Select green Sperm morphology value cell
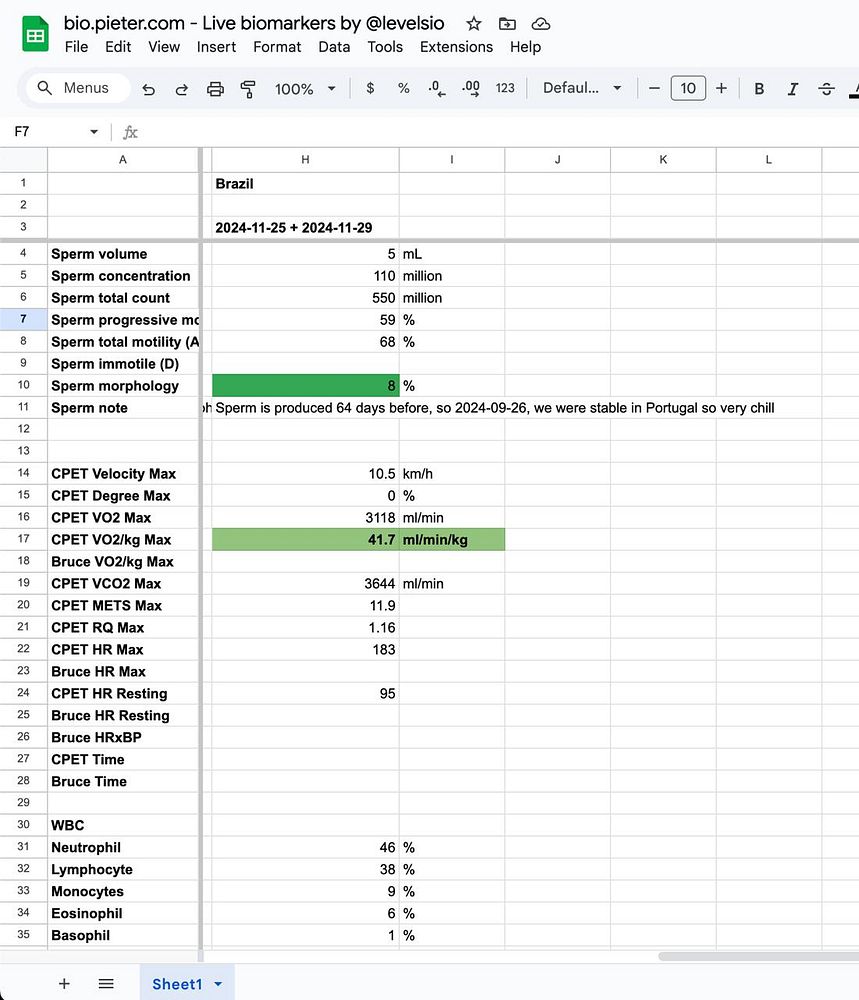The width and height of the screenshot is (859, 1000). click(x=305, y=386)
